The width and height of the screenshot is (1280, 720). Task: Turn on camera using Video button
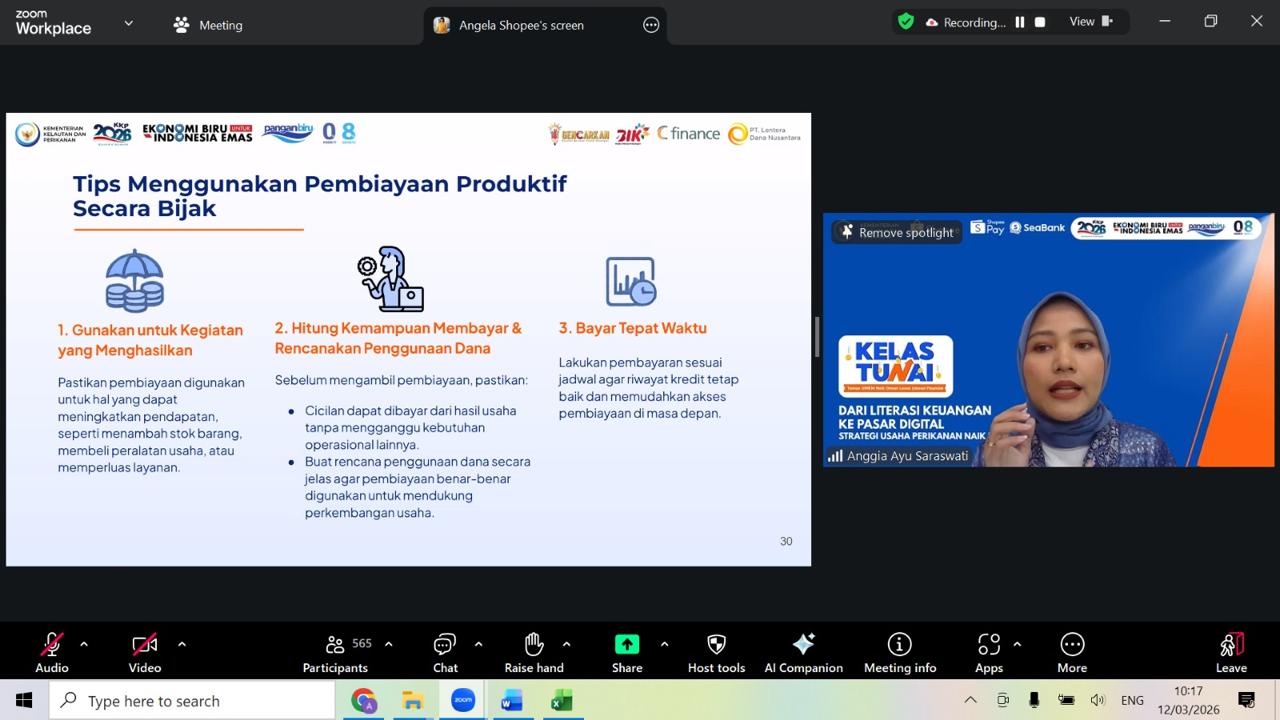tap(145, 653)
